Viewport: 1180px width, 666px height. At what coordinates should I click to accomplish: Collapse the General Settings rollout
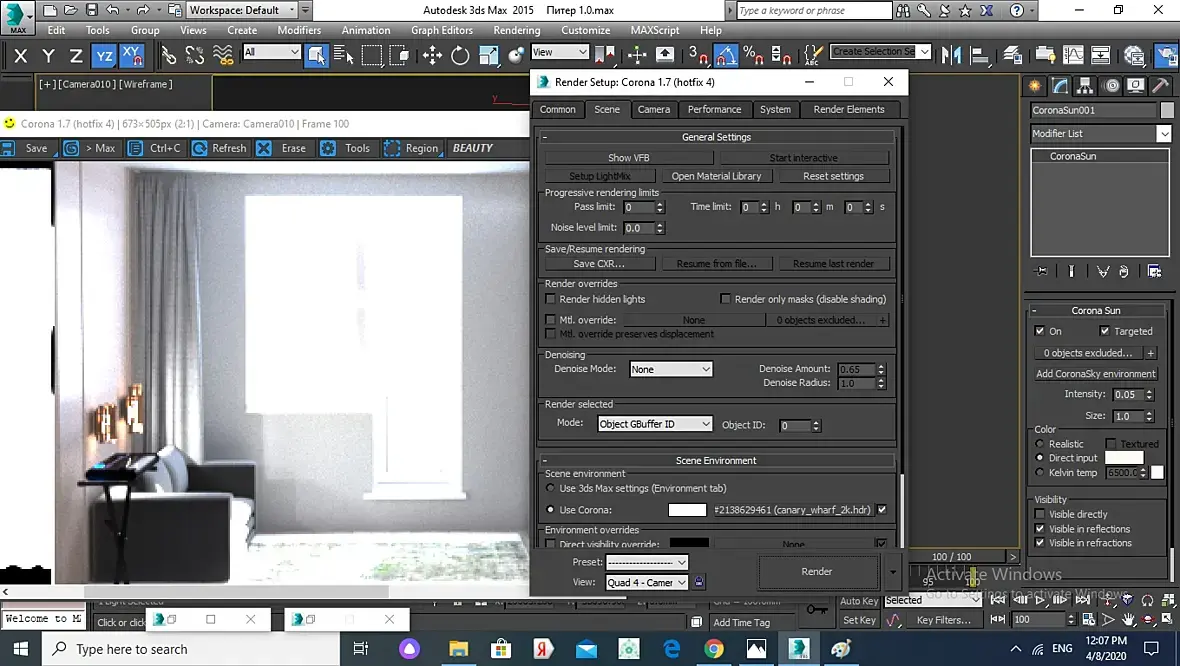pyautogui.click(x=716, y=137)
